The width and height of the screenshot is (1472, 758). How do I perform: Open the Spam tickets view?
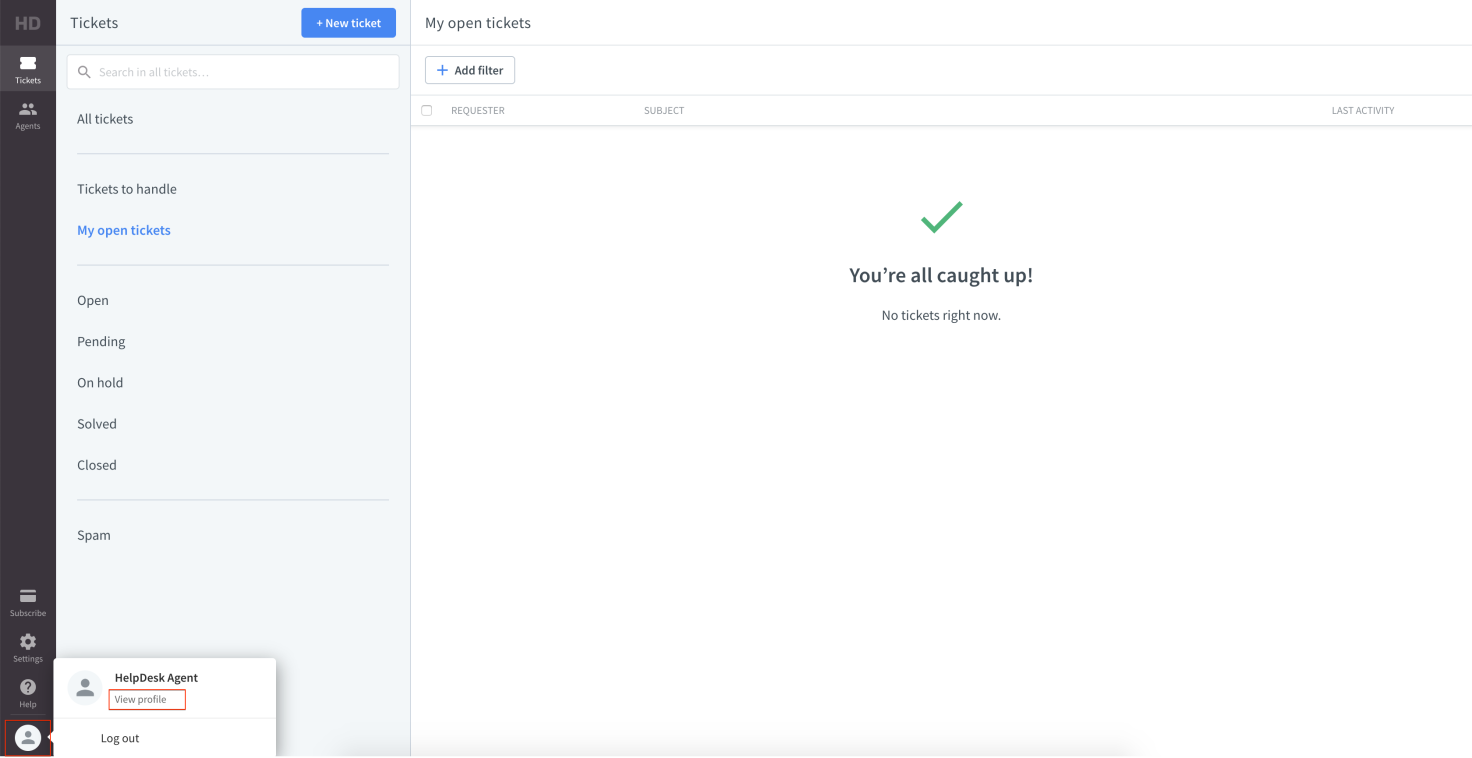[x=94, y=535]
